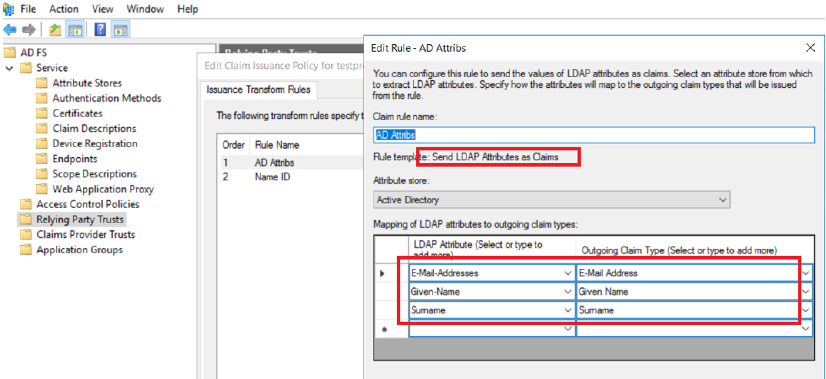Click the LDAP Attribute column header

[491, 250]
